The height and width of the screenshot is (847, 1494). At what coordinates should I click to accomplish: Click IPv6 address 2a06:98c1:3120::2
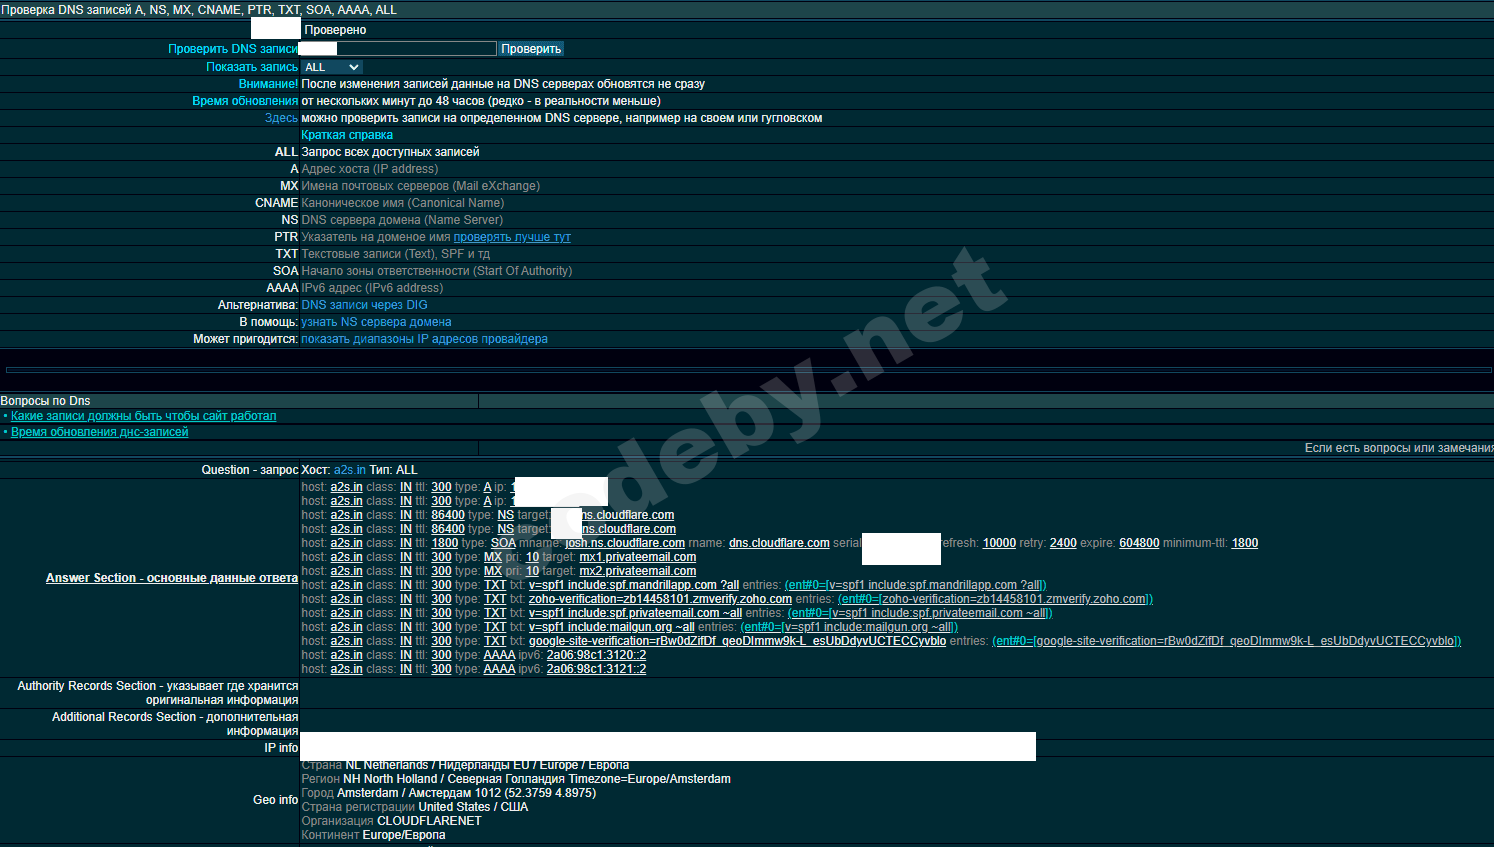click(x=596, y=655)
